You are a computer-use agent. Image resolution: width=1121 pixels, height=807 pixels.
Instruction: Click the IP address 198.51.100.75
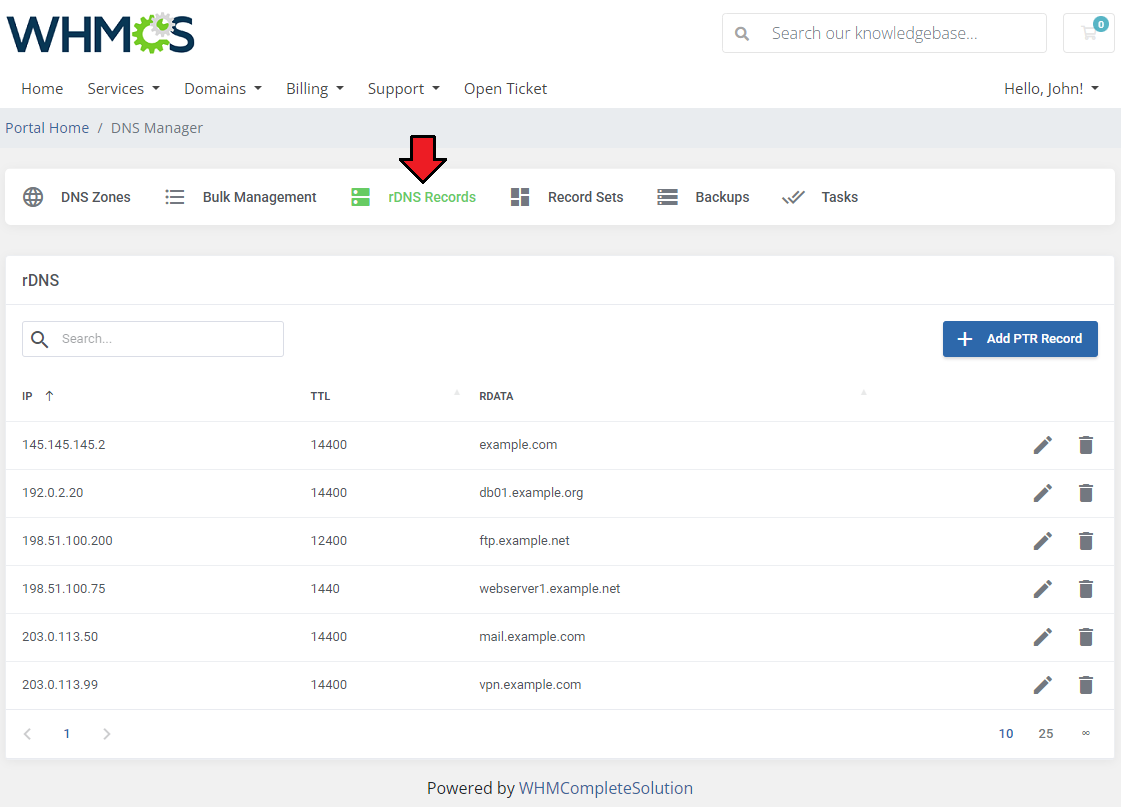[64, 588]
